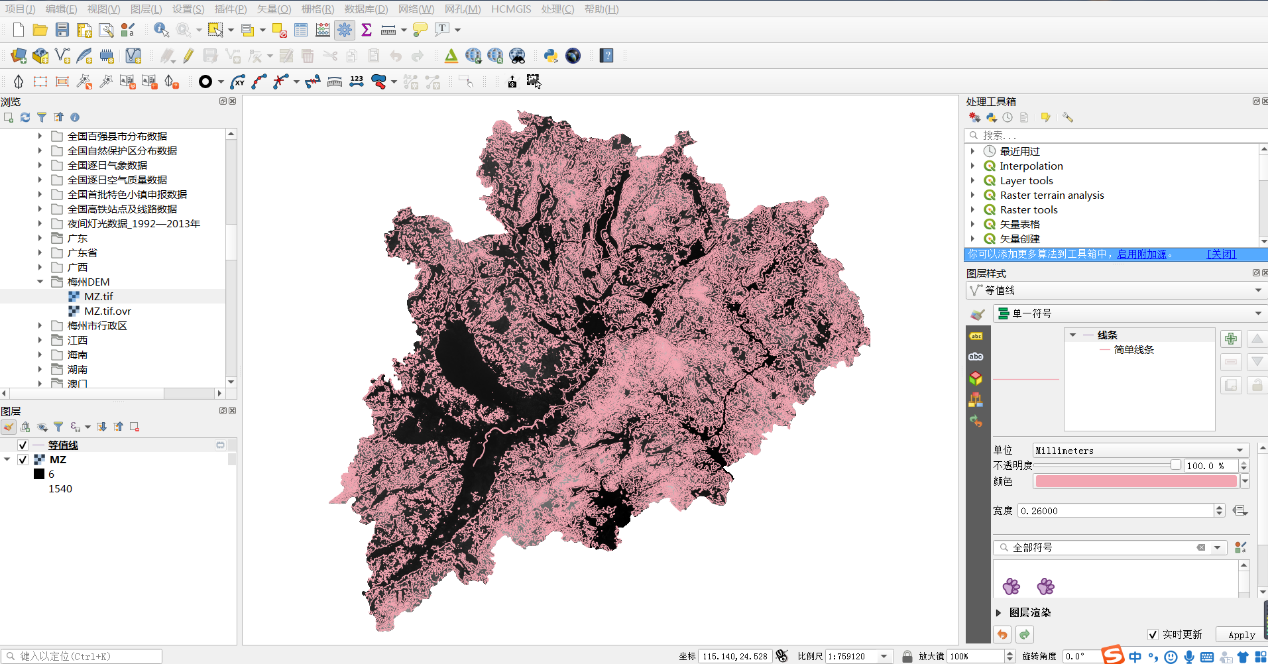The height and width of the screenshot is (664, 1268).
Task: Uncheck the MZ raster layer checkbox
Action: click(x=22, y=460)
